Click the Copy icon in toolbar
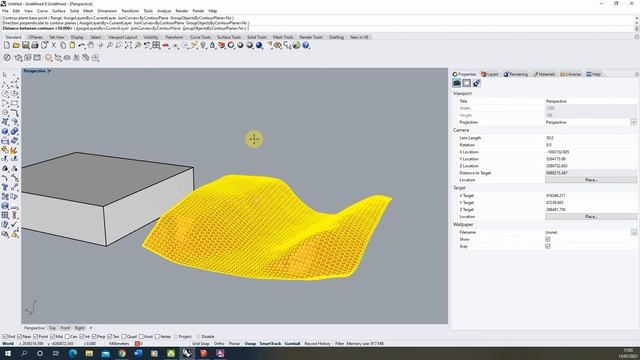Screen dimensions: 640x360 click(63, 45)
